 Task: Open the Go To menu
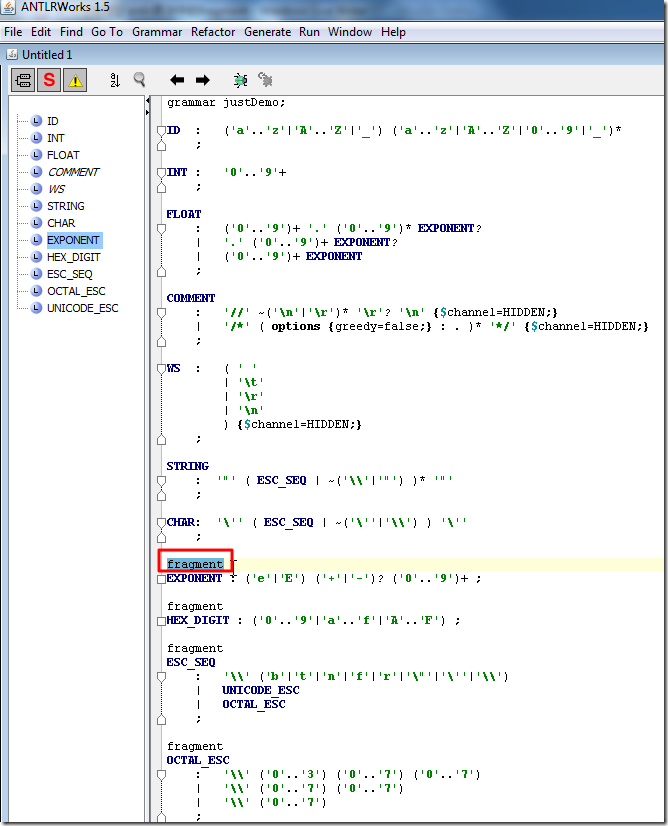pyautogui.click(x=107, y=32)
